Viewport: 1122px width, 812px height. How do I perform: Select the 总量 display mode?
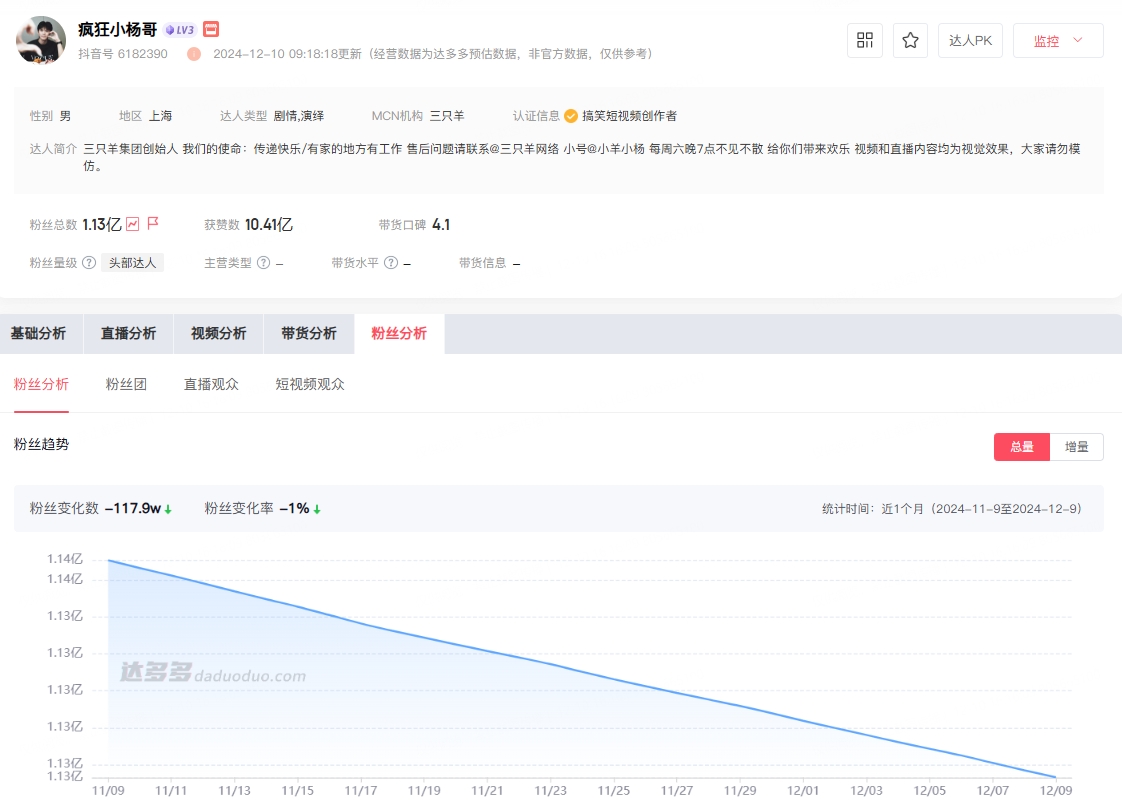(1021, 447)
